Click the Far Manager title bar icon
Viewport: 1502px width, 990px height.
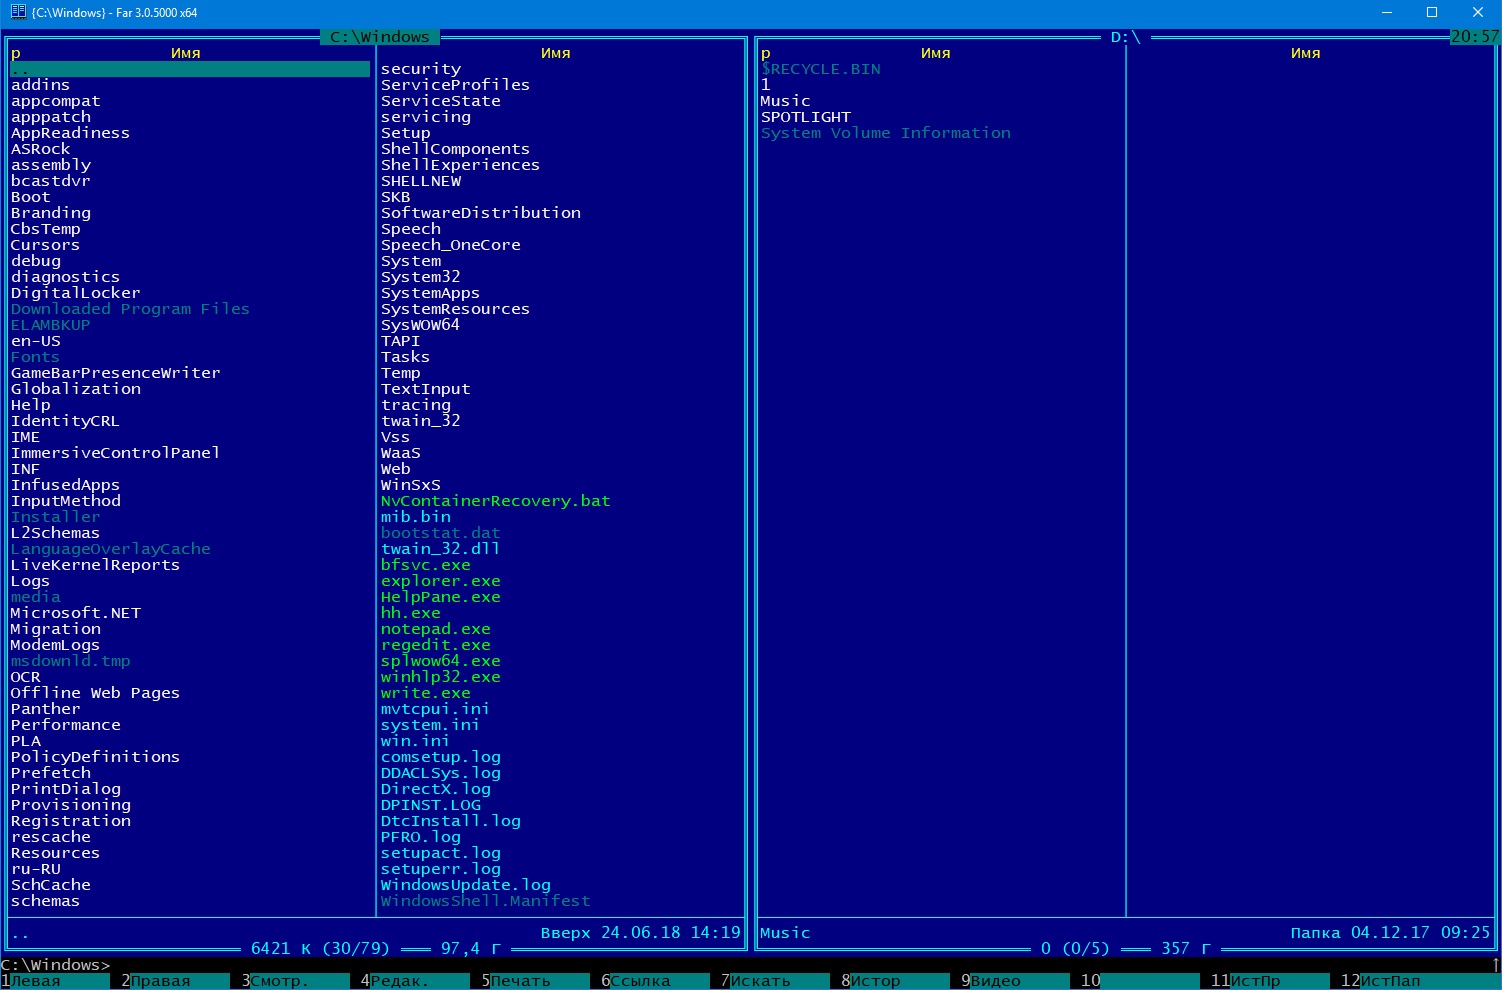[x=16, y=12]
